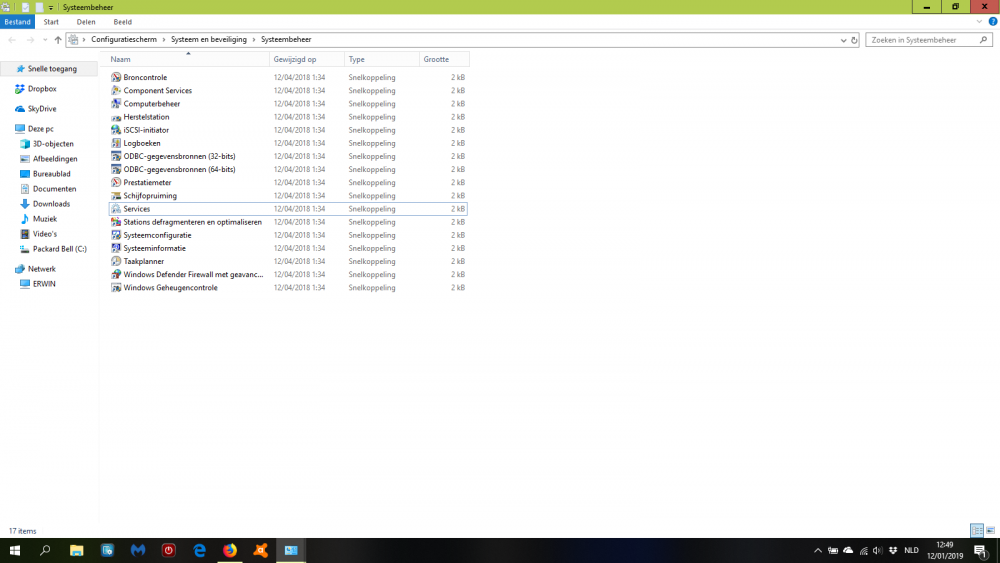
Task: Go up one folder level with arrow
Action: tap(58, 40)
